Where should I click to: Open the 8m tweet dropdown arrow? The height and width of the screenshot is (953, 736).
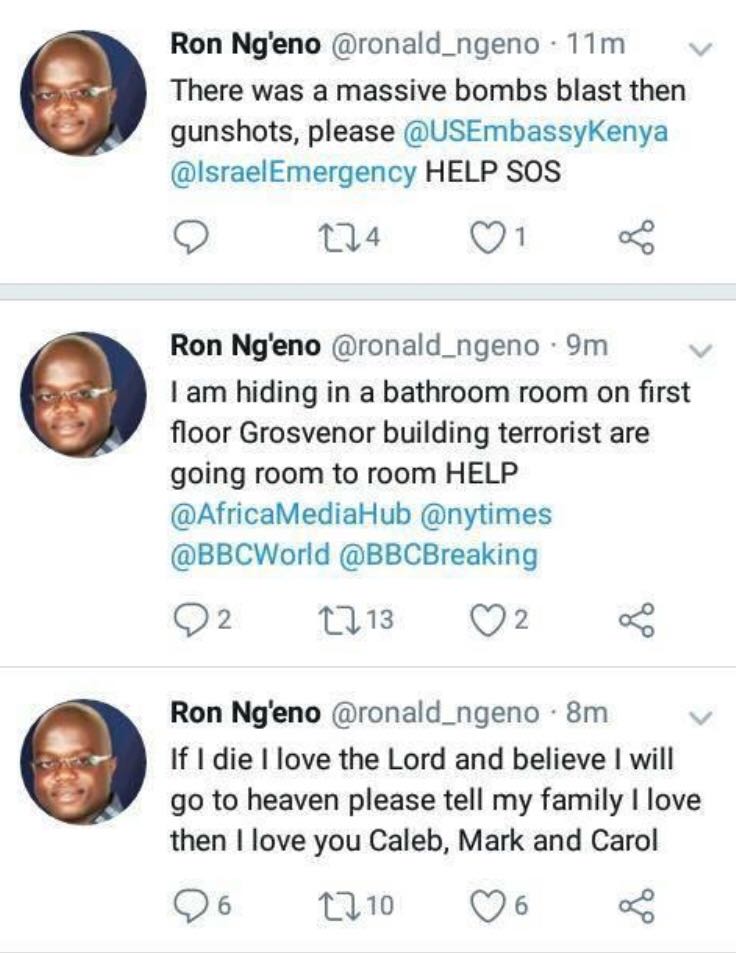(x=702, y=716)
